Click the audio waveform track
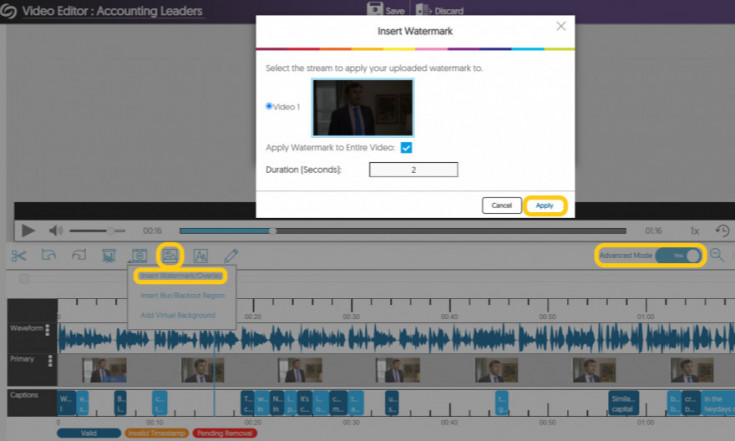This screenshot has width=735, height=441. coord(396,337)
